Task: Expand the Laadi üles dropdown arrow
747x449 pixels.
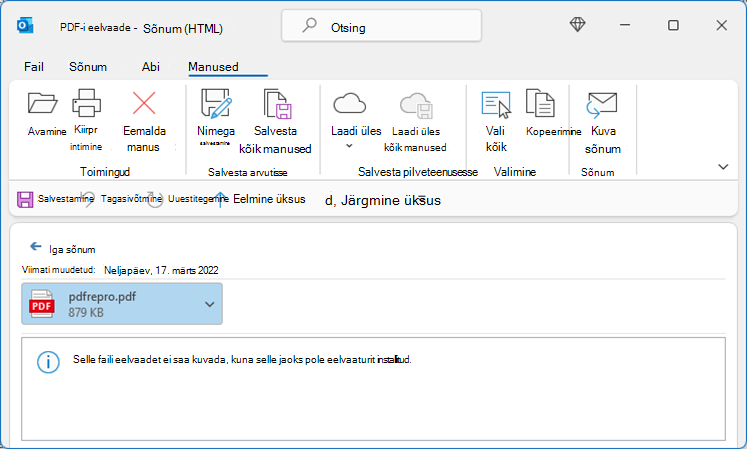Action: (x=349, y=146)
